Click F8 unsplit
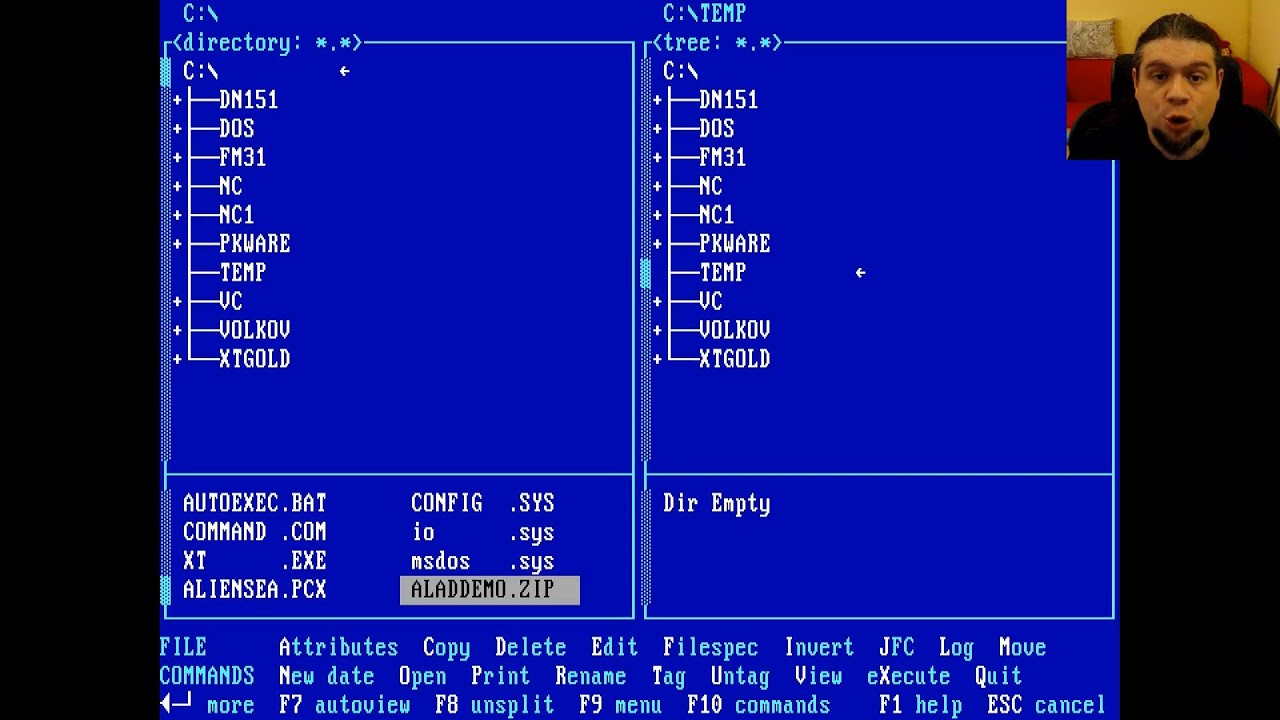Screen dimensions: 1280x720 click(494, 706)
